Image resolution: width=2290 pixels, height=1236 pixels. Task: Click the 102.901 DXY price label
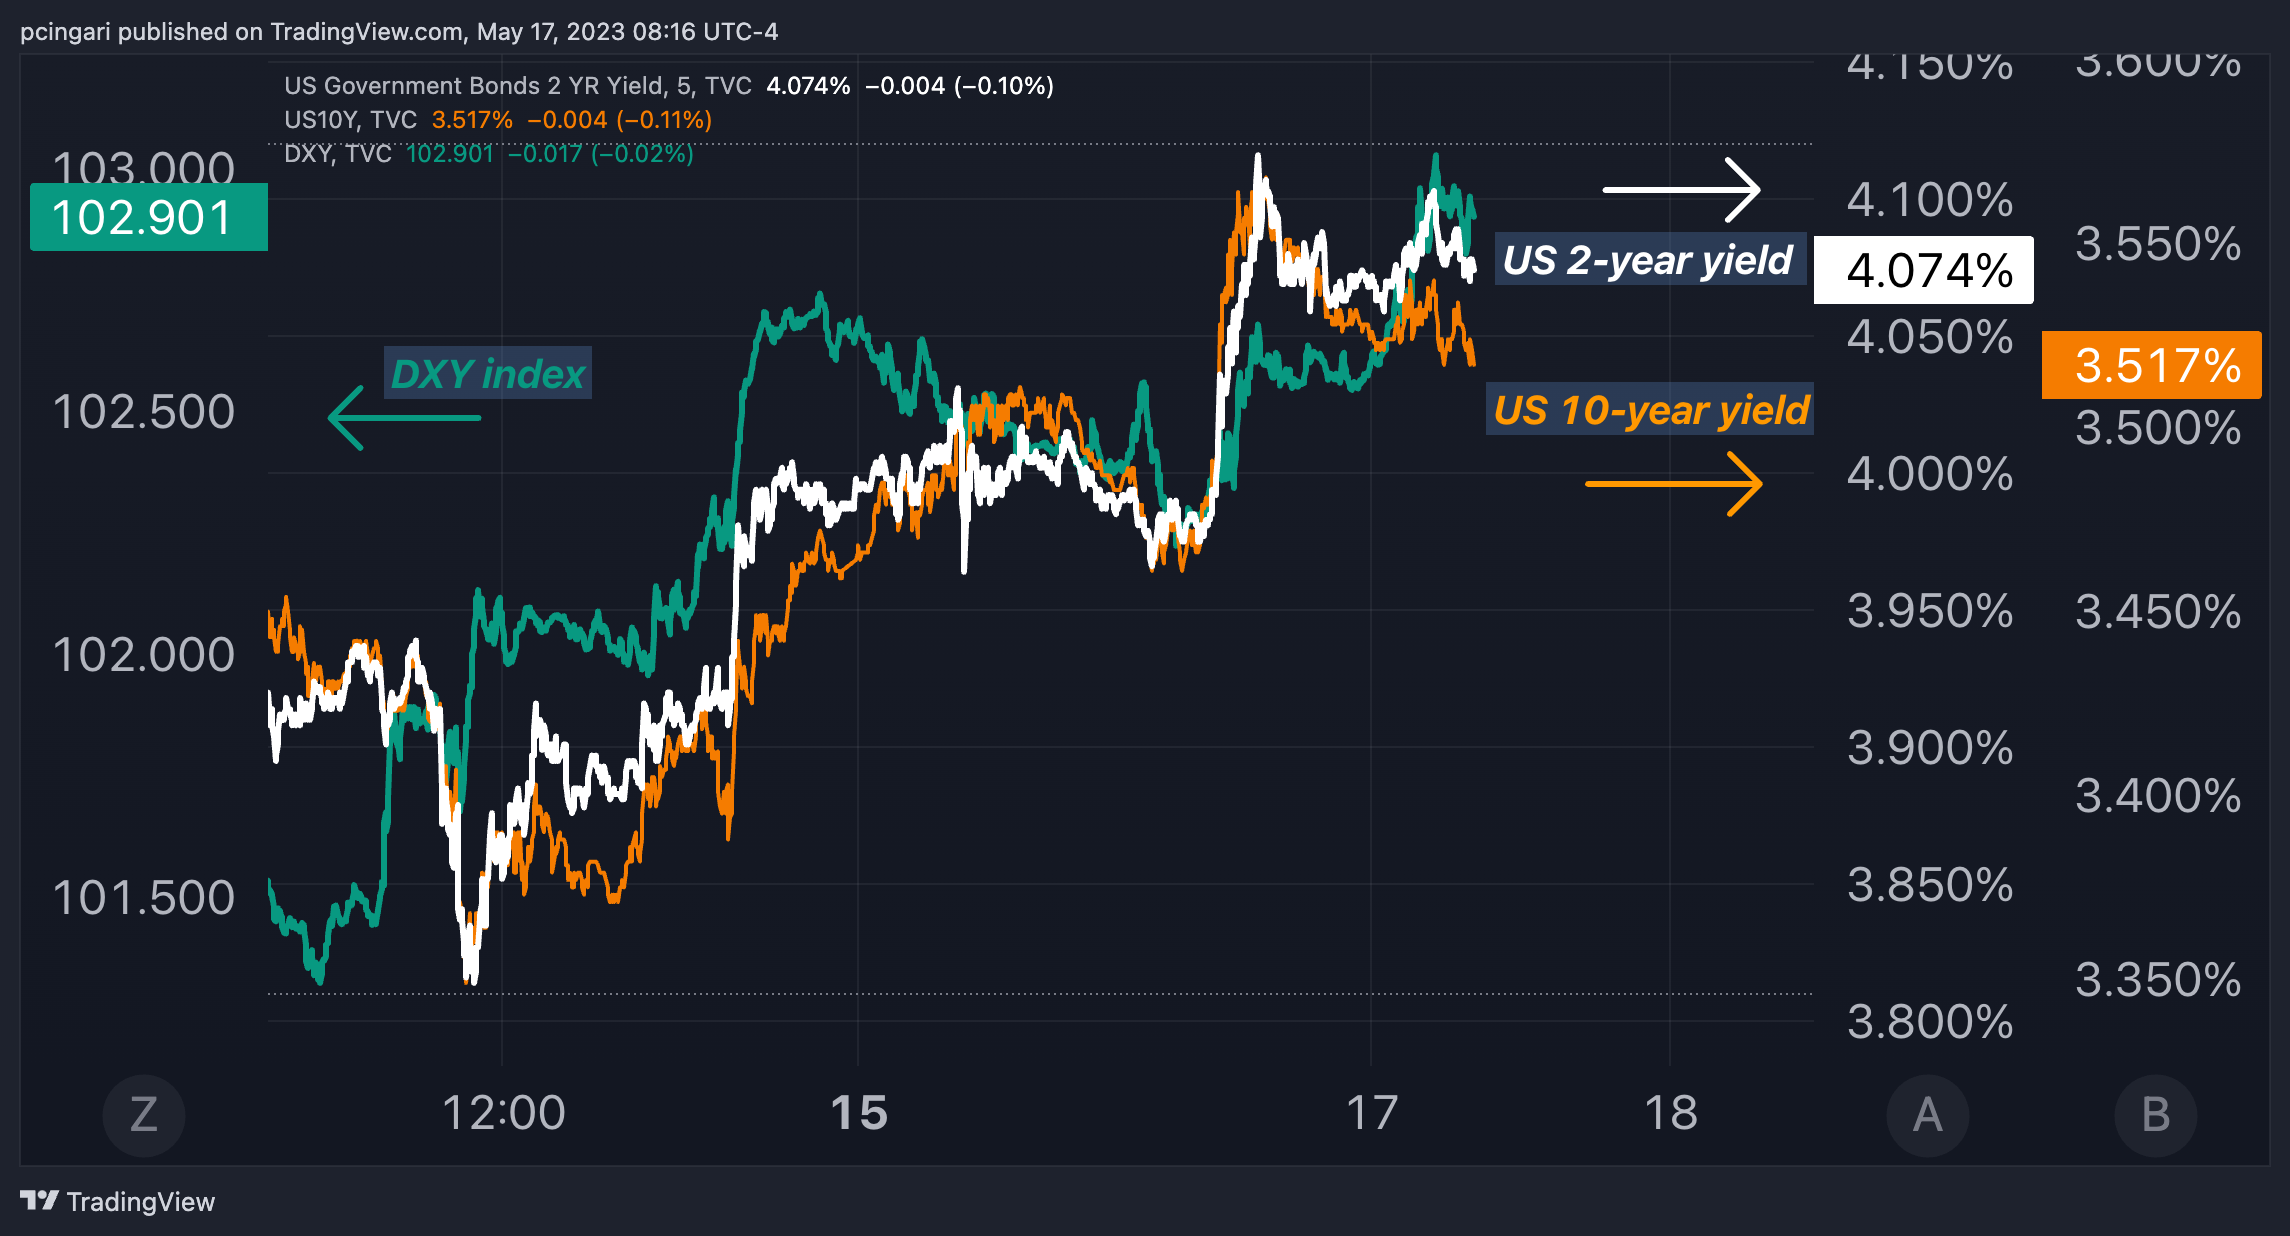coord(149,217)
